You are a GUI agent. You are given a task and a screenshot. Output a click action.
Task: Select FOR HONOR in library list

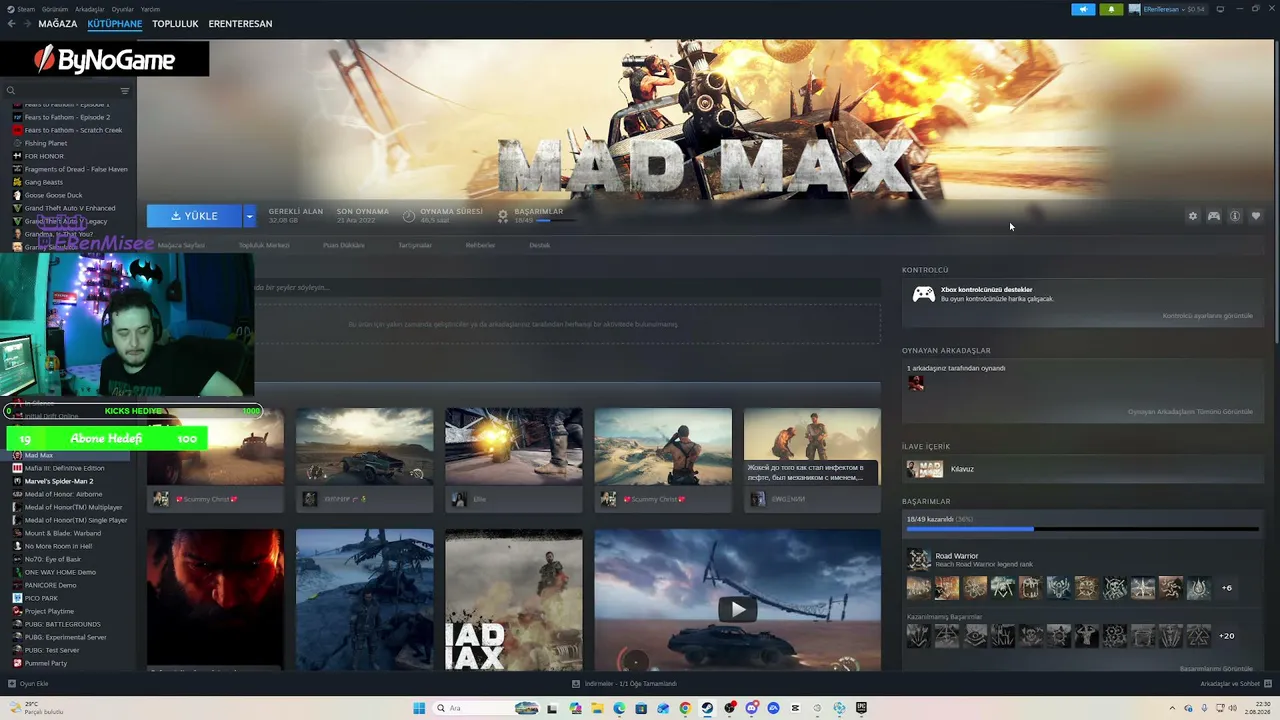pyautogui.click(x=44, y=156)
